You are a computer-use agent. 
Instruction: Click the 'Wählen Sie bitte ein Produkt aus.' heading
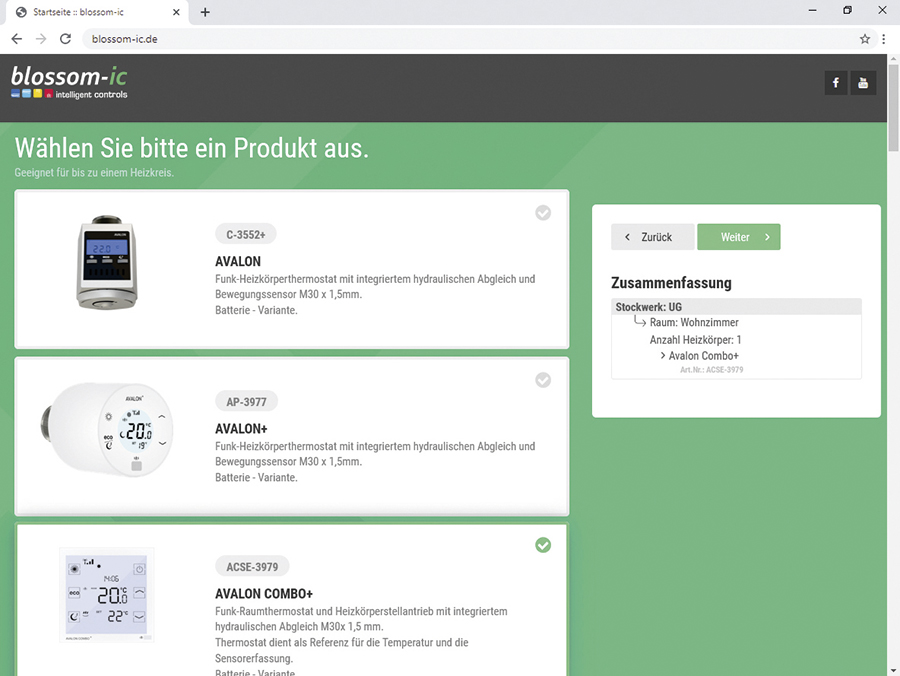(192, 148)
